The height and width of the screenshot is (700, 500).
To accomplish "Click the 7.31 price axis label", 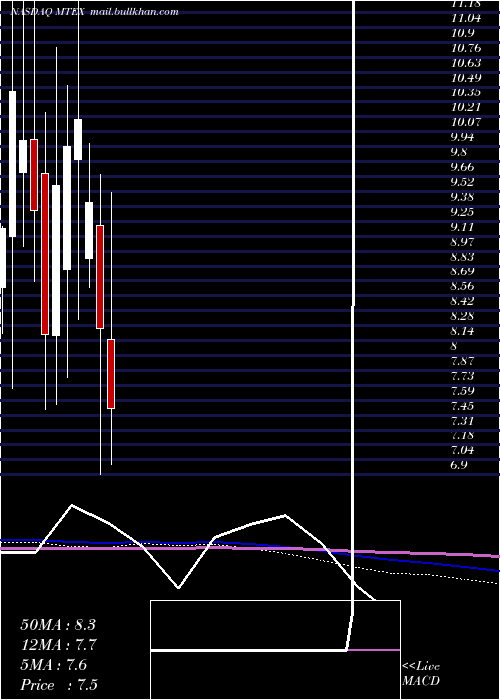I will (x=462, y=421).
